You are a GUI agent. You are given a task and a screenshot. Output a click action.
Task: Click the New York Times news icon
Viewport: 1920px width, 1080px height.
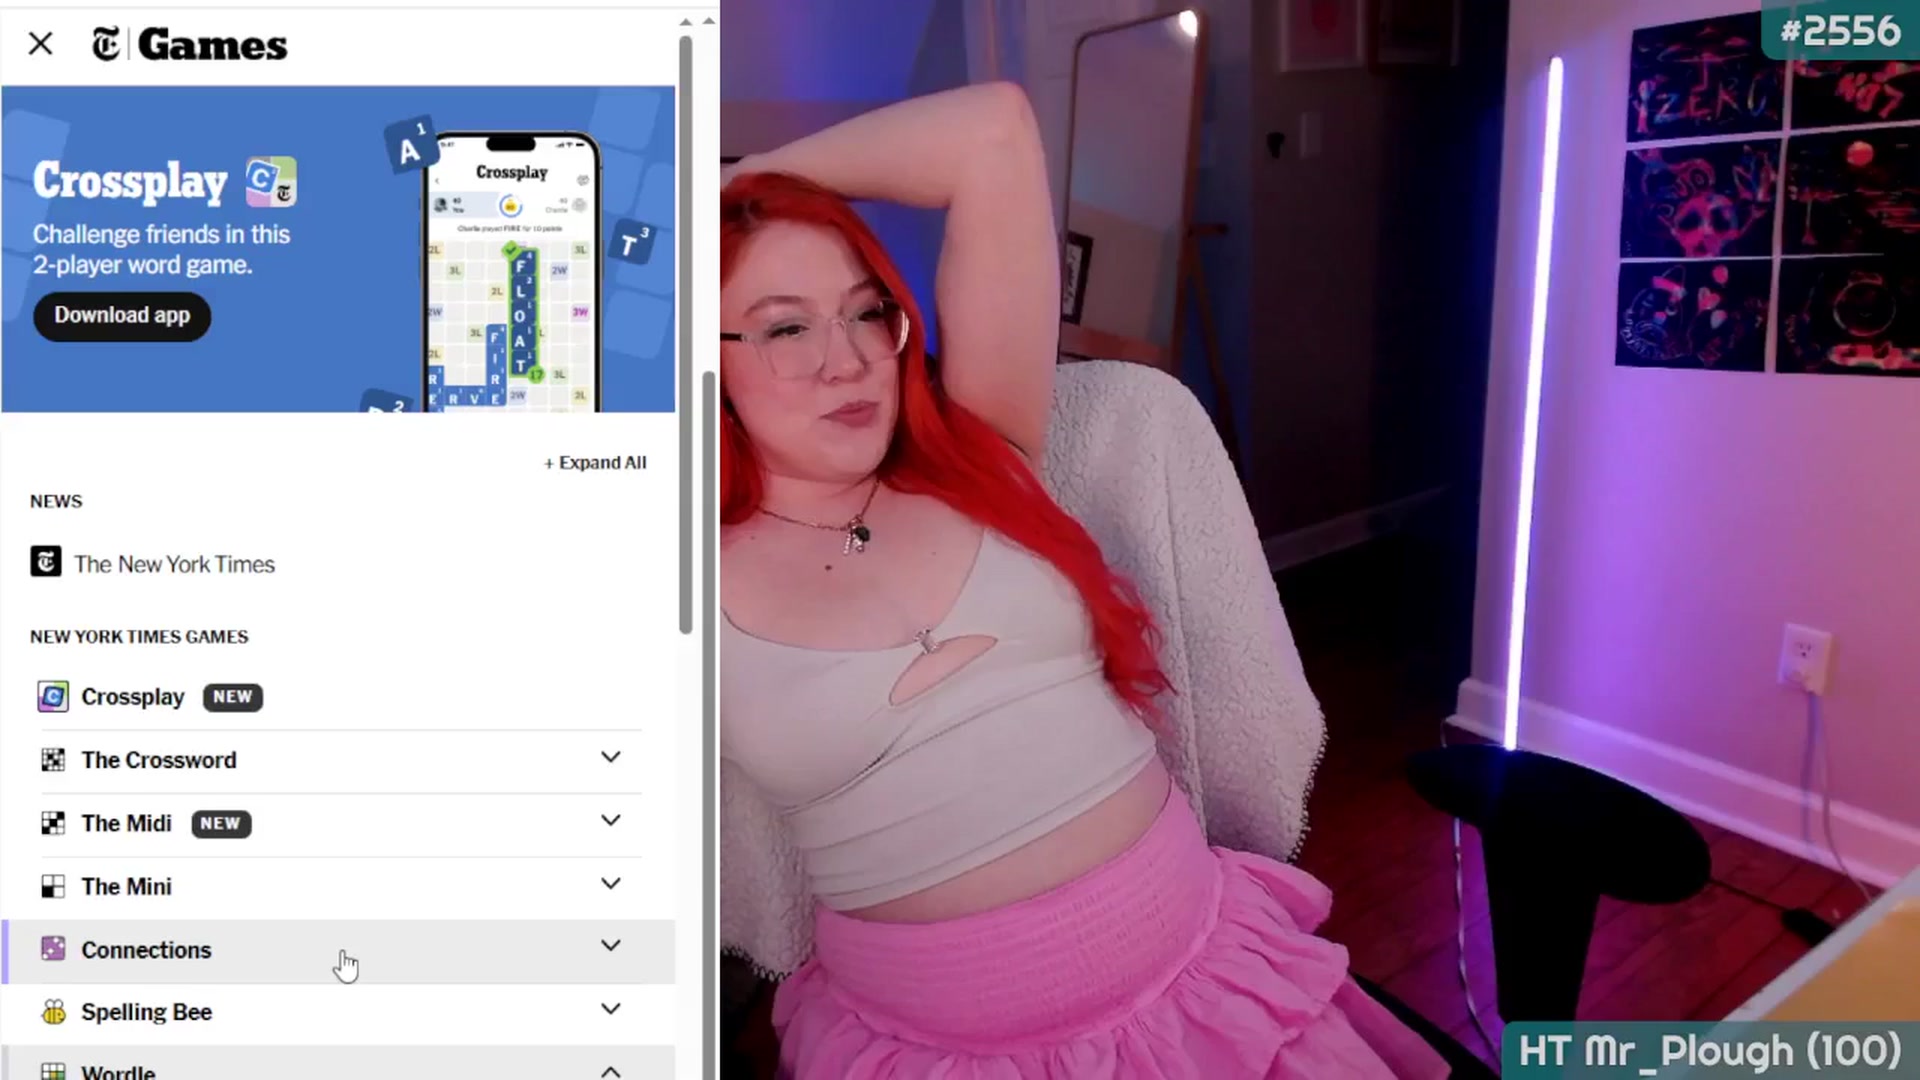click(x=46, y=562)
